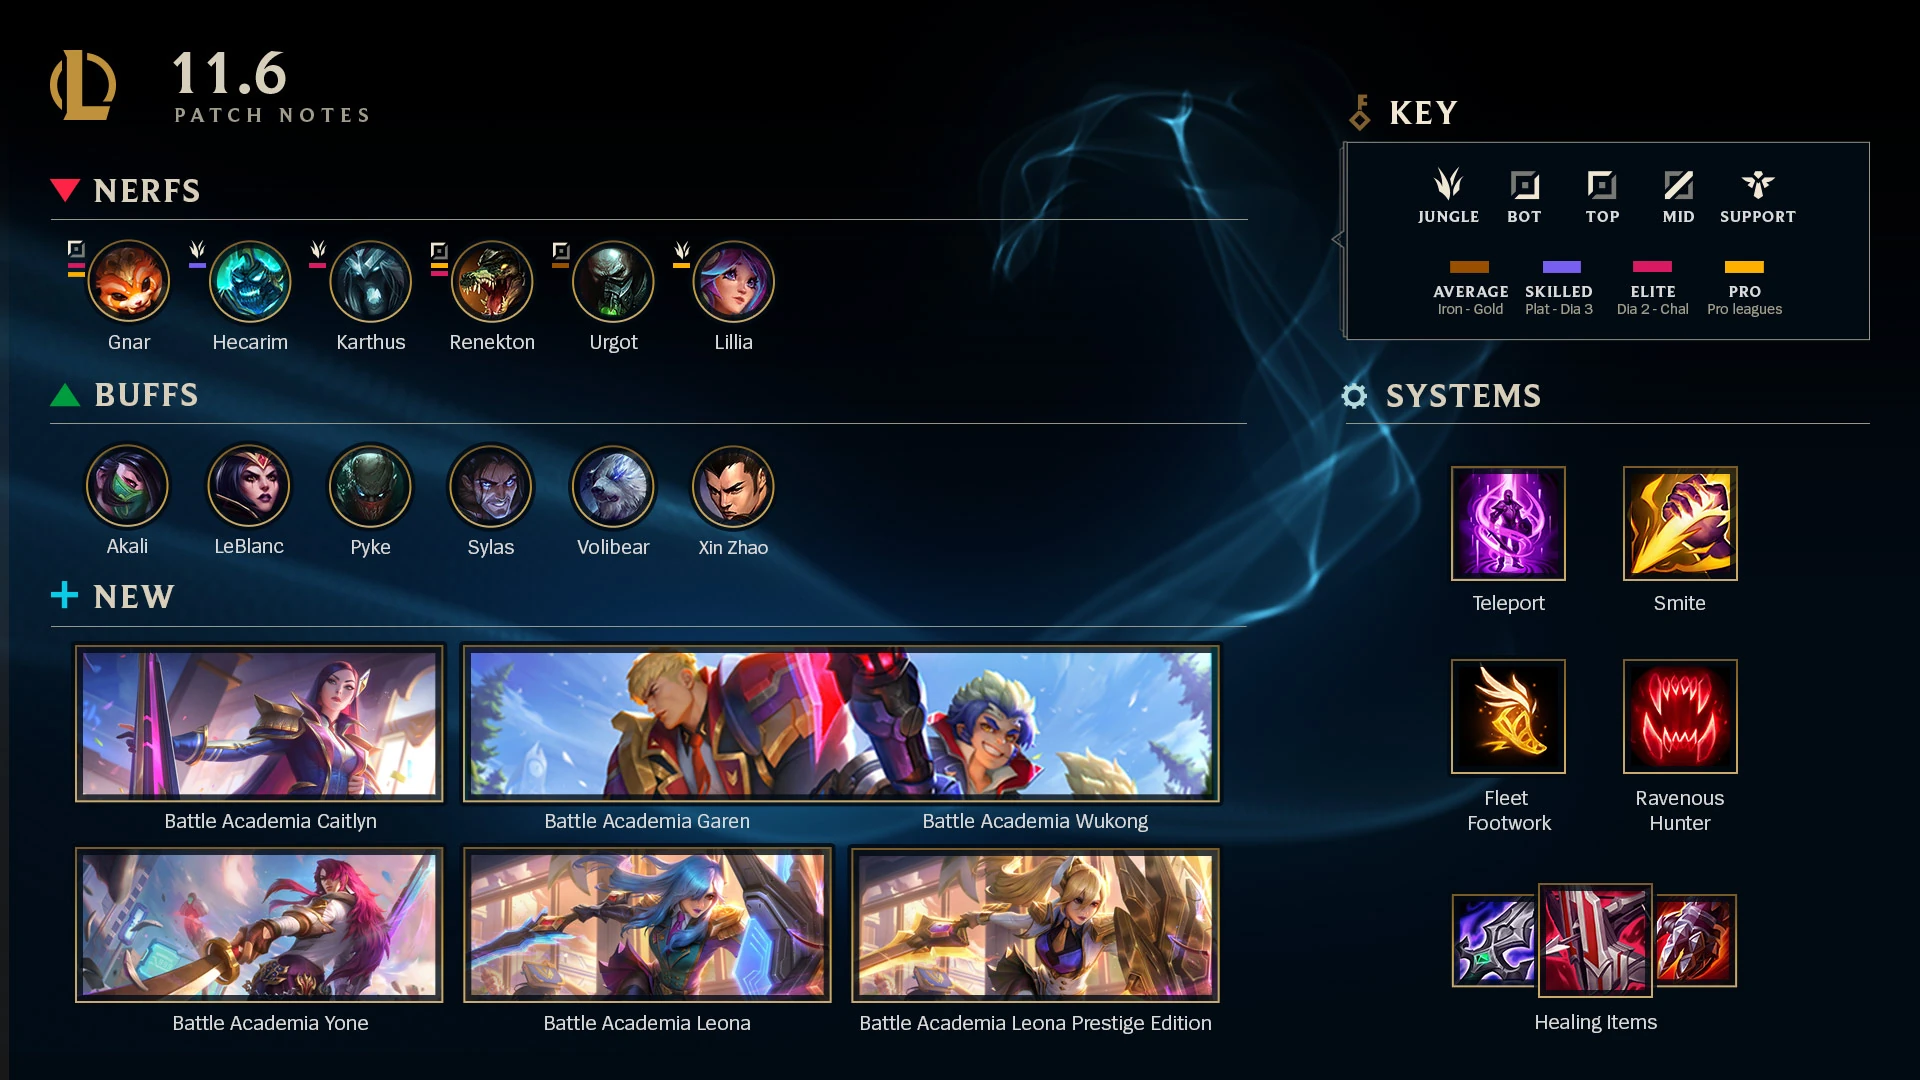Click the orange Average skill color bar

[1469, 267]
